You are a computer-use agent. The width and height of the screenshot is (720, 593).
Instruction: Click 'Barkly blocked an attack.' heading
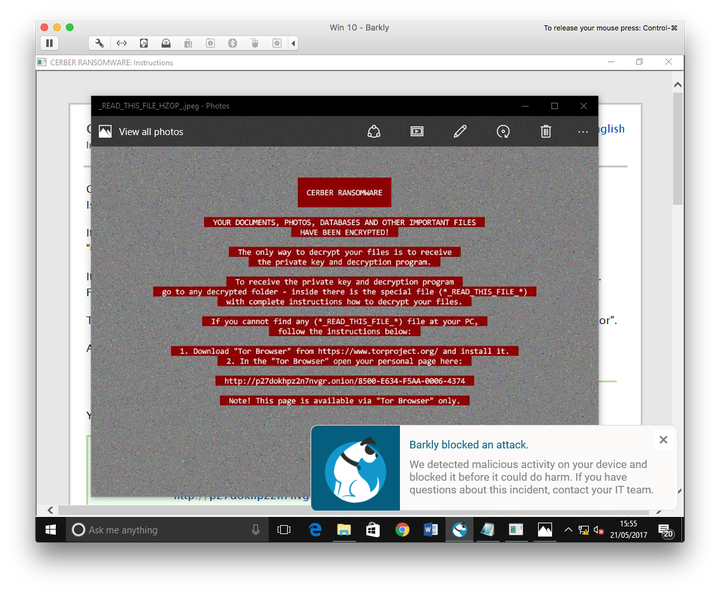(469, 445)
